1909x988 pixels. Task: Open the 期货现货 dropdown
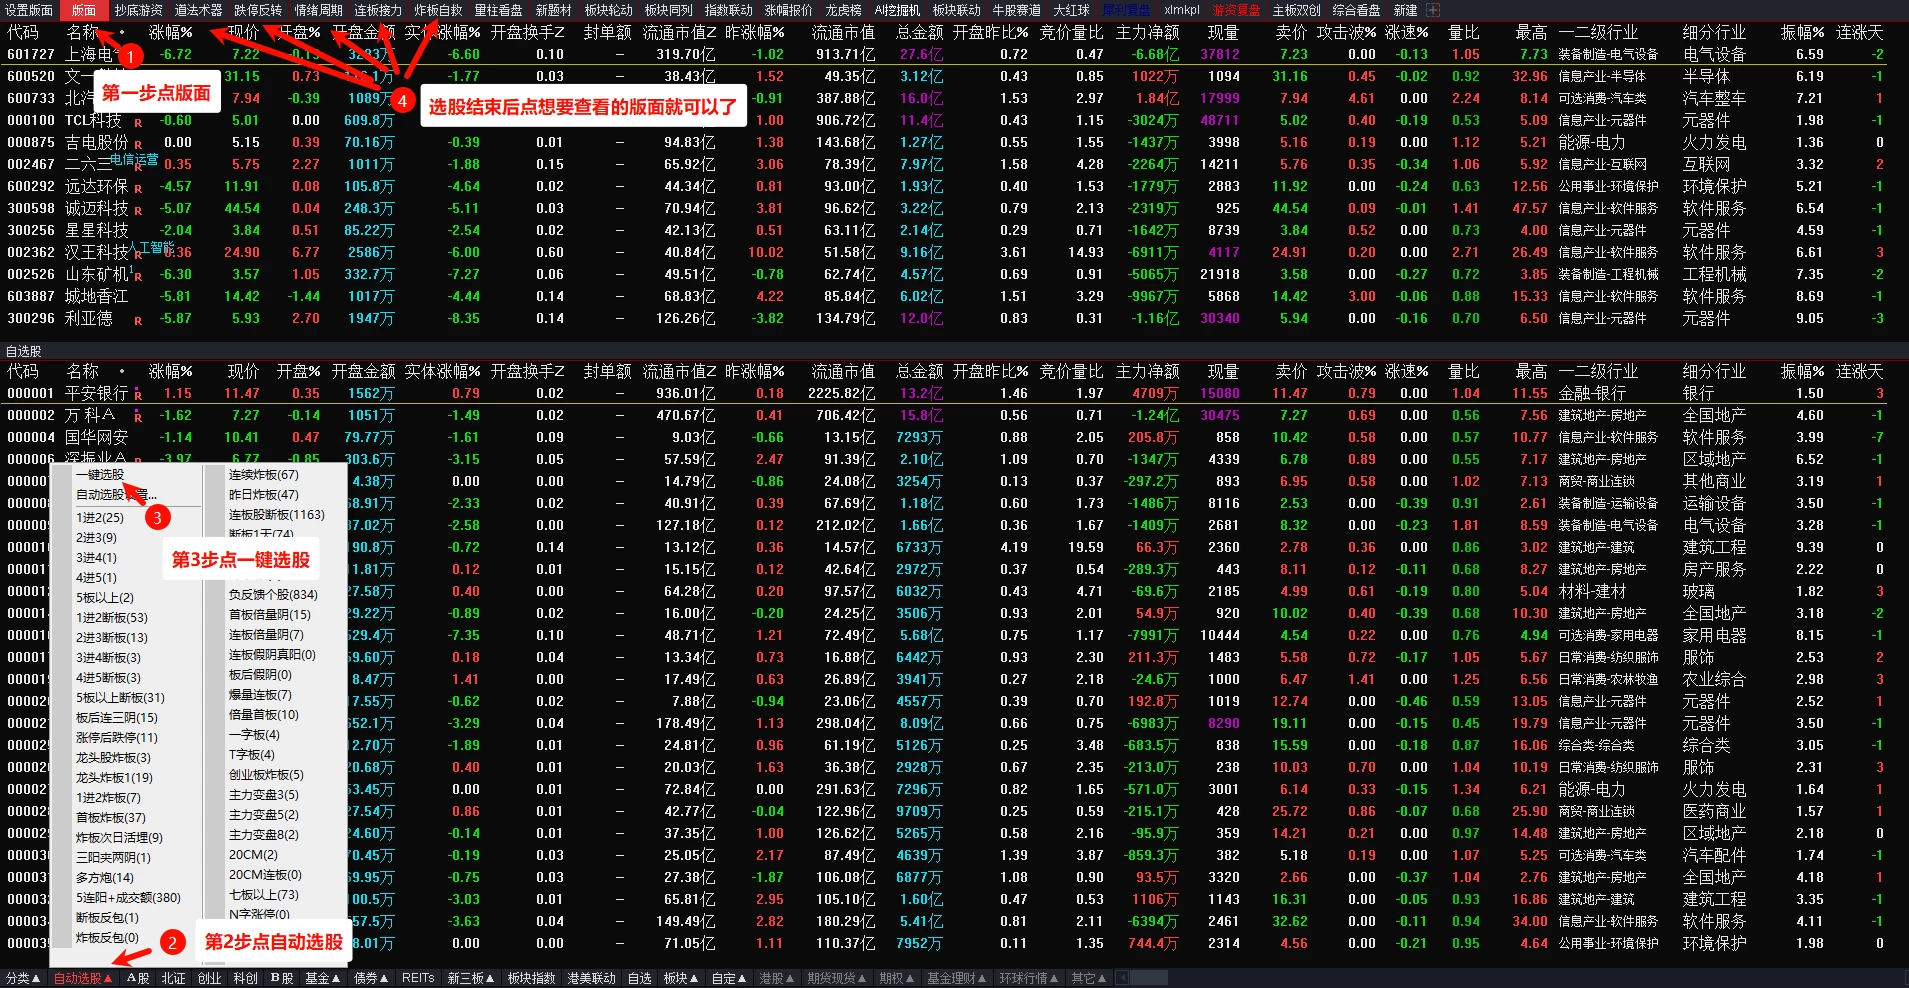click(837, 978)
